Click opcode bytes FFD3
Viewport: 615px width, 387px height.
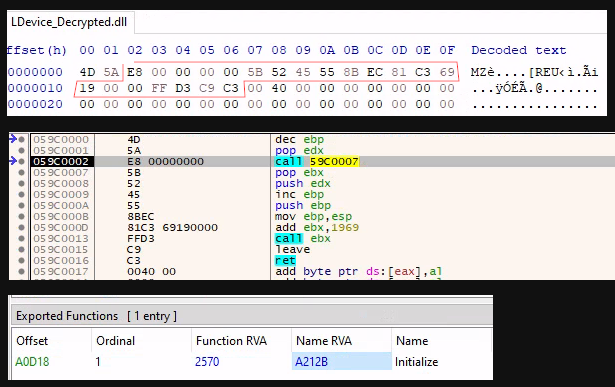(141, 238)
